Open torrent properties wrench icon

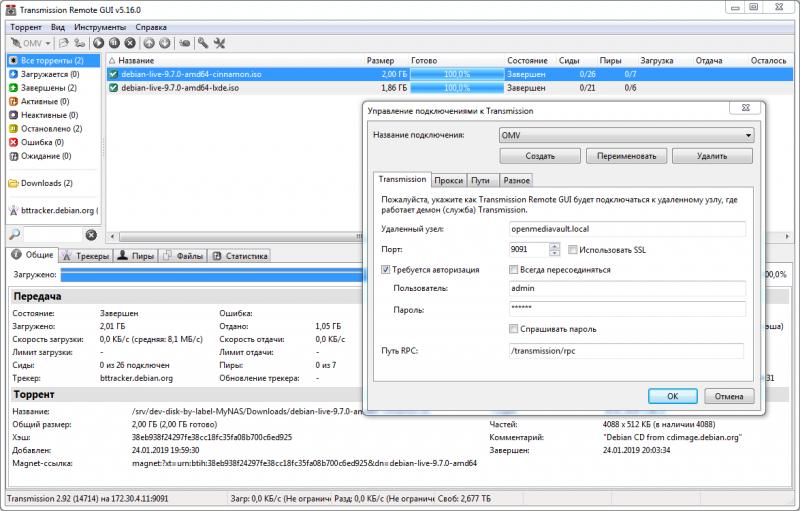tap(203, 43)
